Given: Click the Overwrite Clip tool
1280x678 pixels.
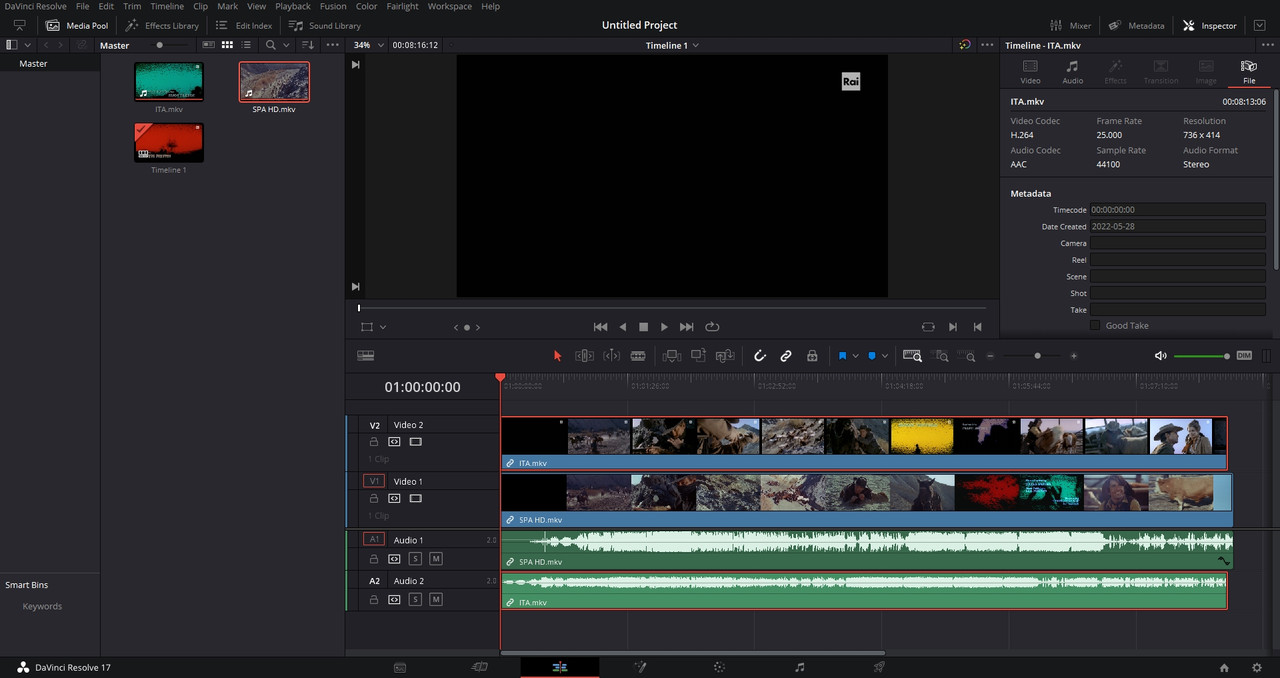Looking at the screenshot, I should (698, 355).
